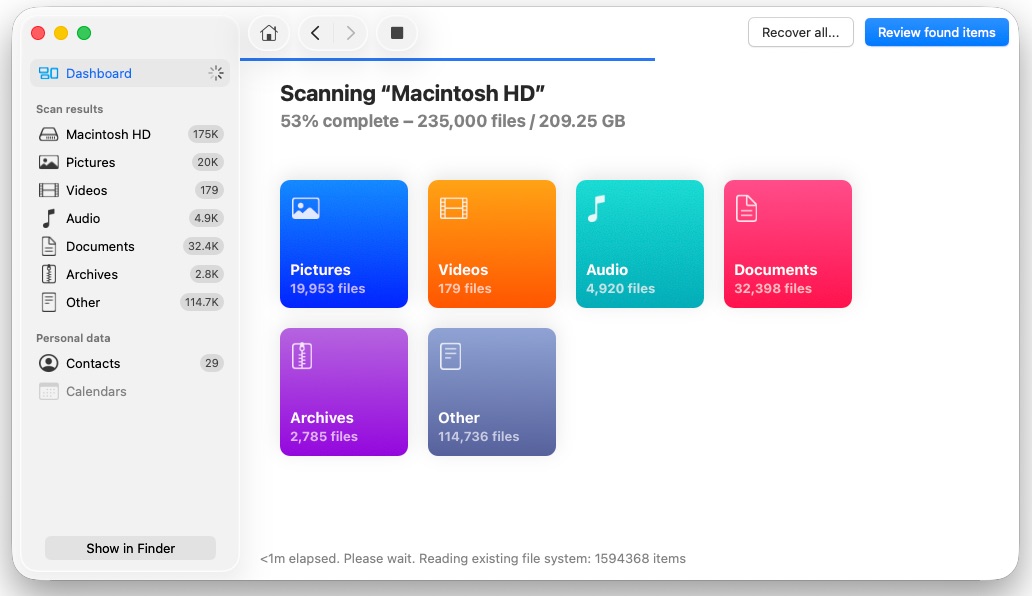The width and height of the screenshot is (1032, 596).
Task: Click the 114,736 files count text
Action: (478, 436)
